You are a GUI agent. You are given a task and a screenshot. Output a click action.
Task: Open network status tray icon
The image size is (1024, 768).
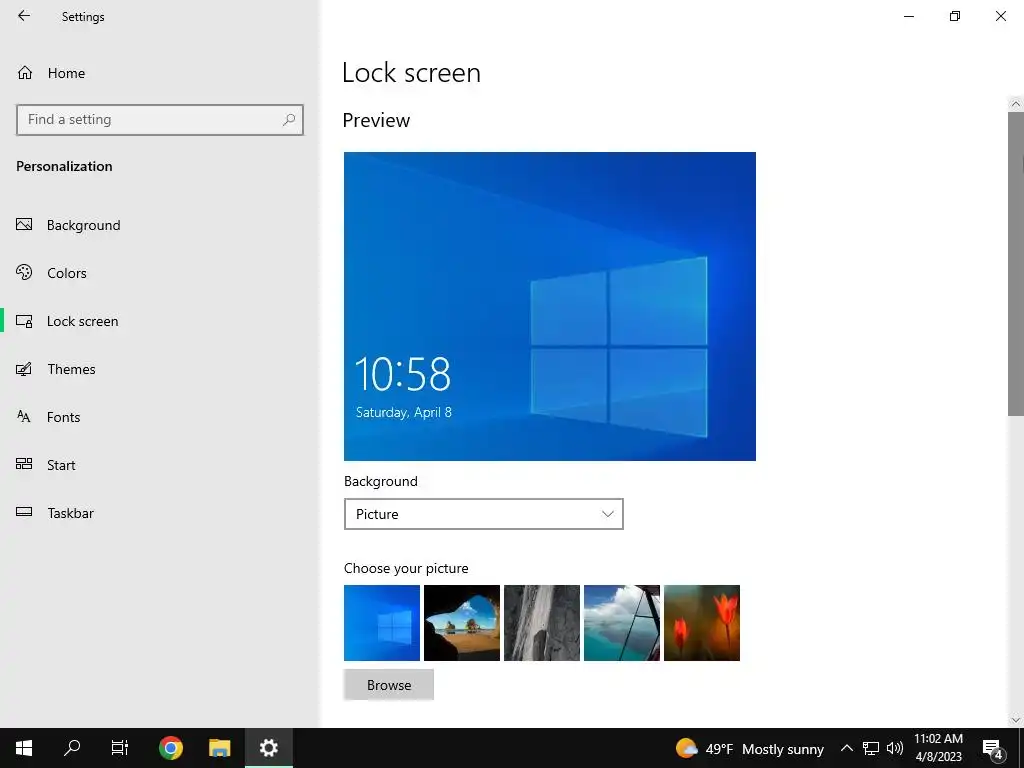pyautogui.click(x=871, y=748)
